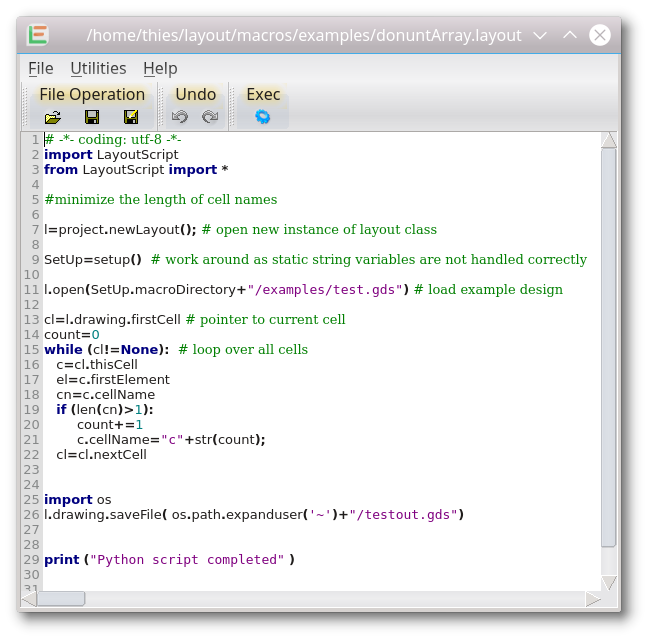Click the horizontal scrollbar right arrow
Image resolution: width=650 pixels, height=641 pixels.
[593, 599]
